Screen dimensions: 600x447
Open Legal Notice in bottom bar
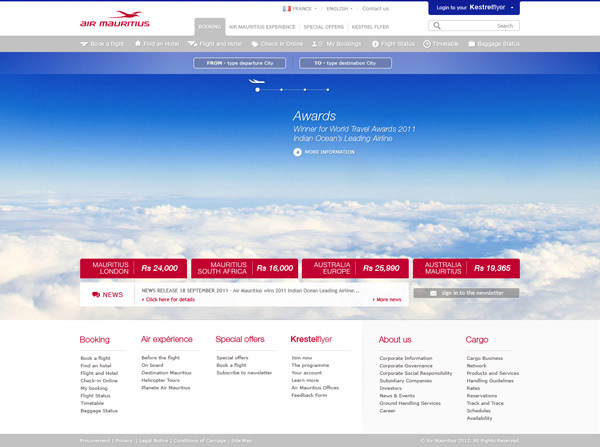click(153, 441)
